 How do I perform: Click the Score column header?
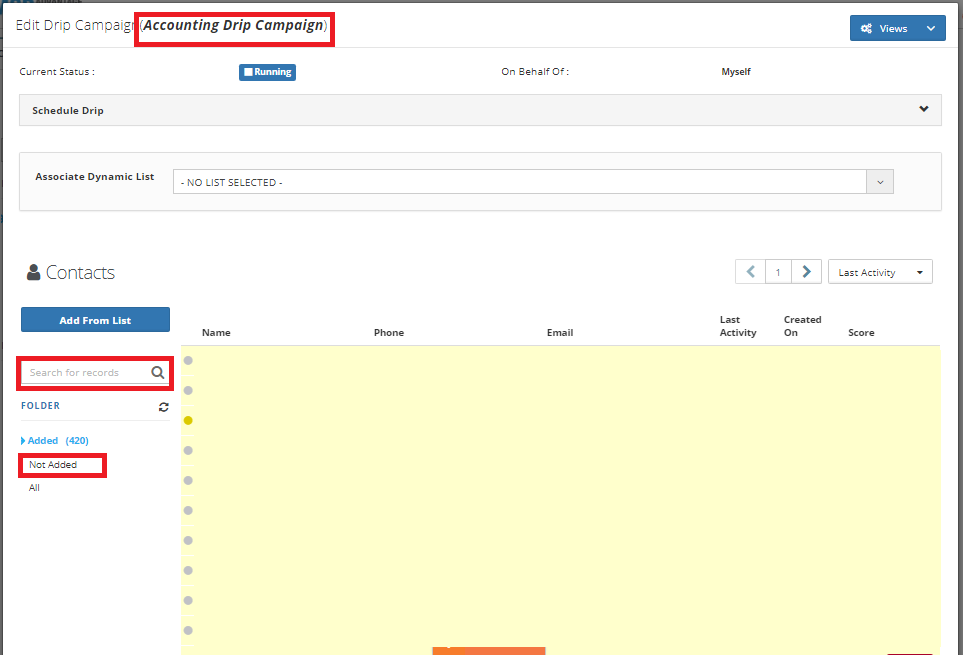pos(861,332)
